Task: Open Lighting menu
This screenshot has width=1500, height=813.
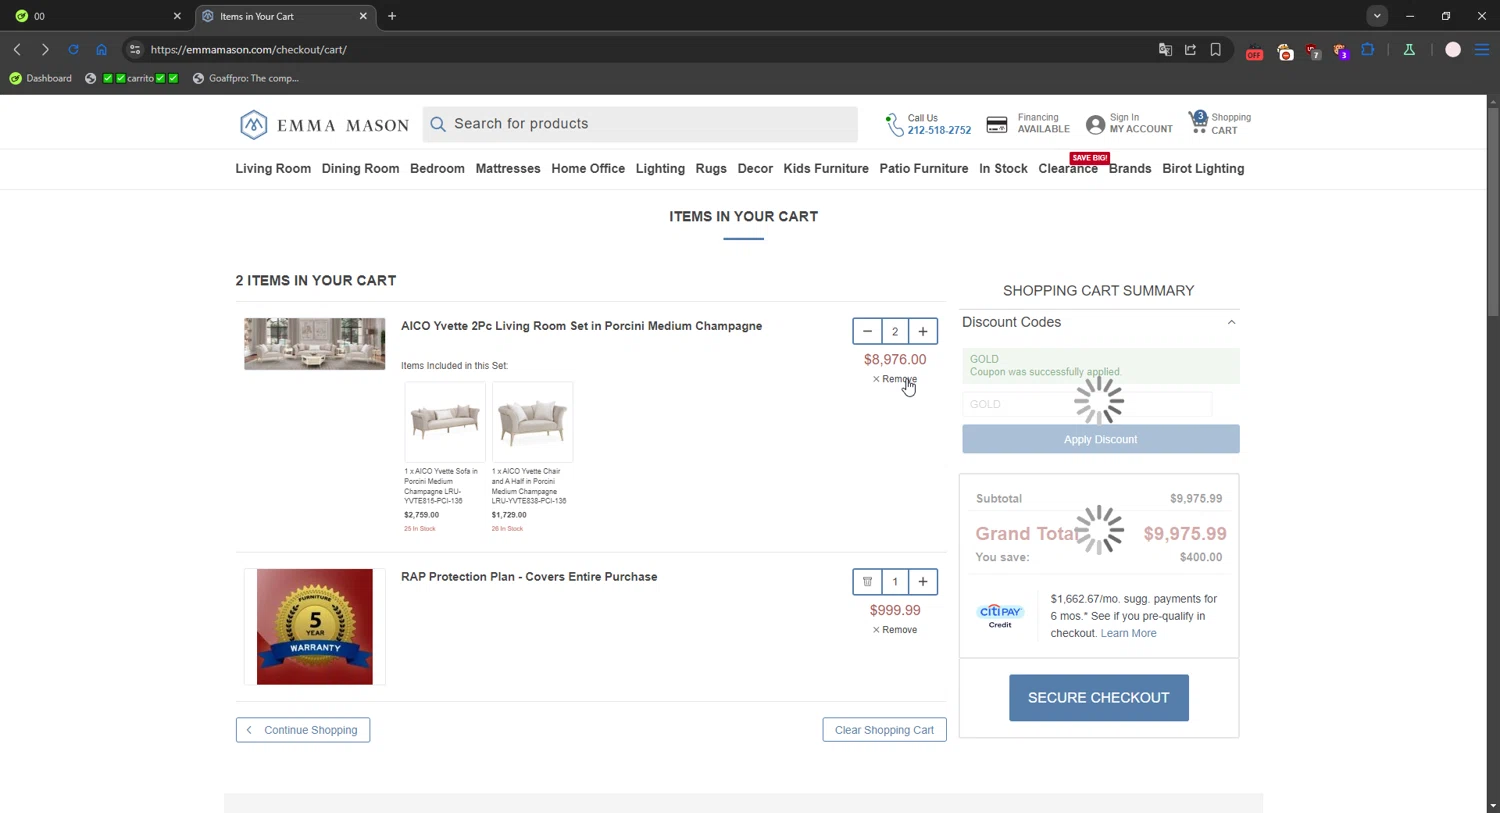Action: coord(660,168)
